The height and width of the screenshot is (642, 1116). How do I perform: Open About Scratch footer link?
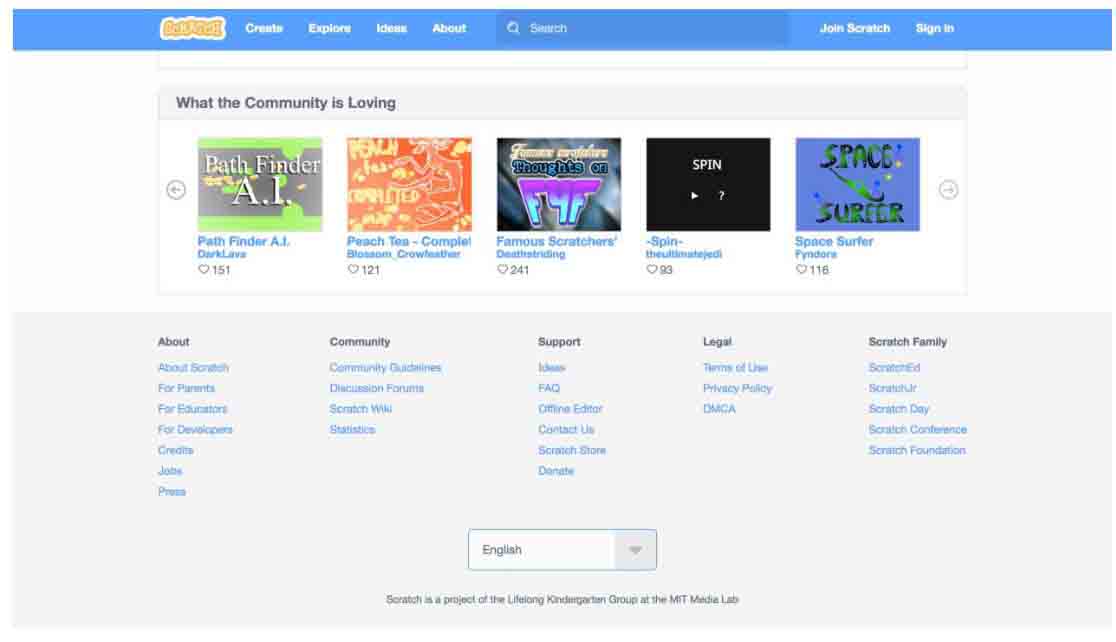pyautogui.click(x=193, y=368)
